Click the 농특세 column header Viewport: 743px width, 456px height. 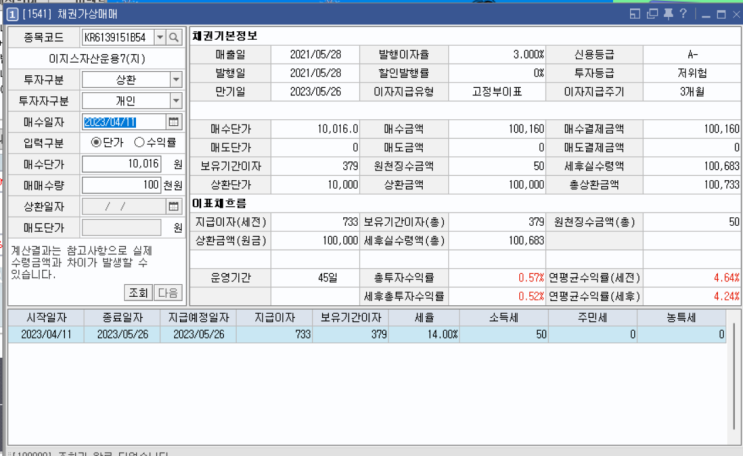pyautogui.click(x=681, y=318)
